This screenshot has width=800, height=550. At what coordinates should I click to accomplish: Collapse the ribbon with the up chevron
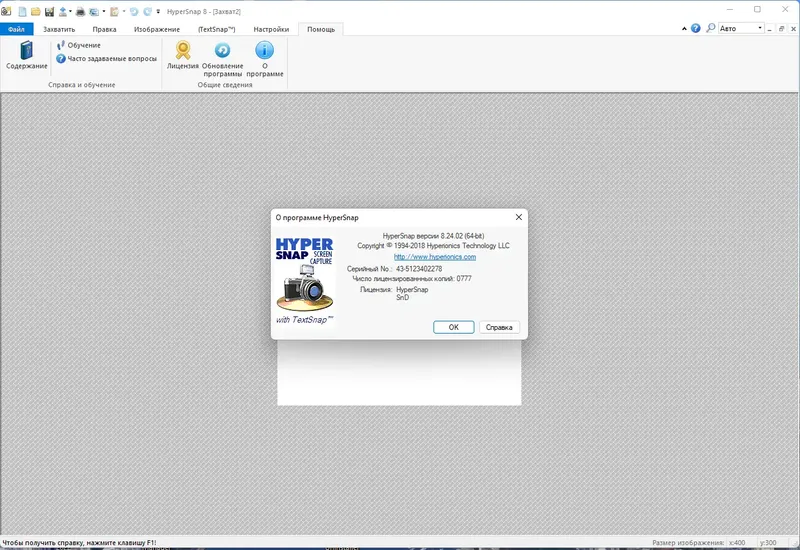click(684, 29)
